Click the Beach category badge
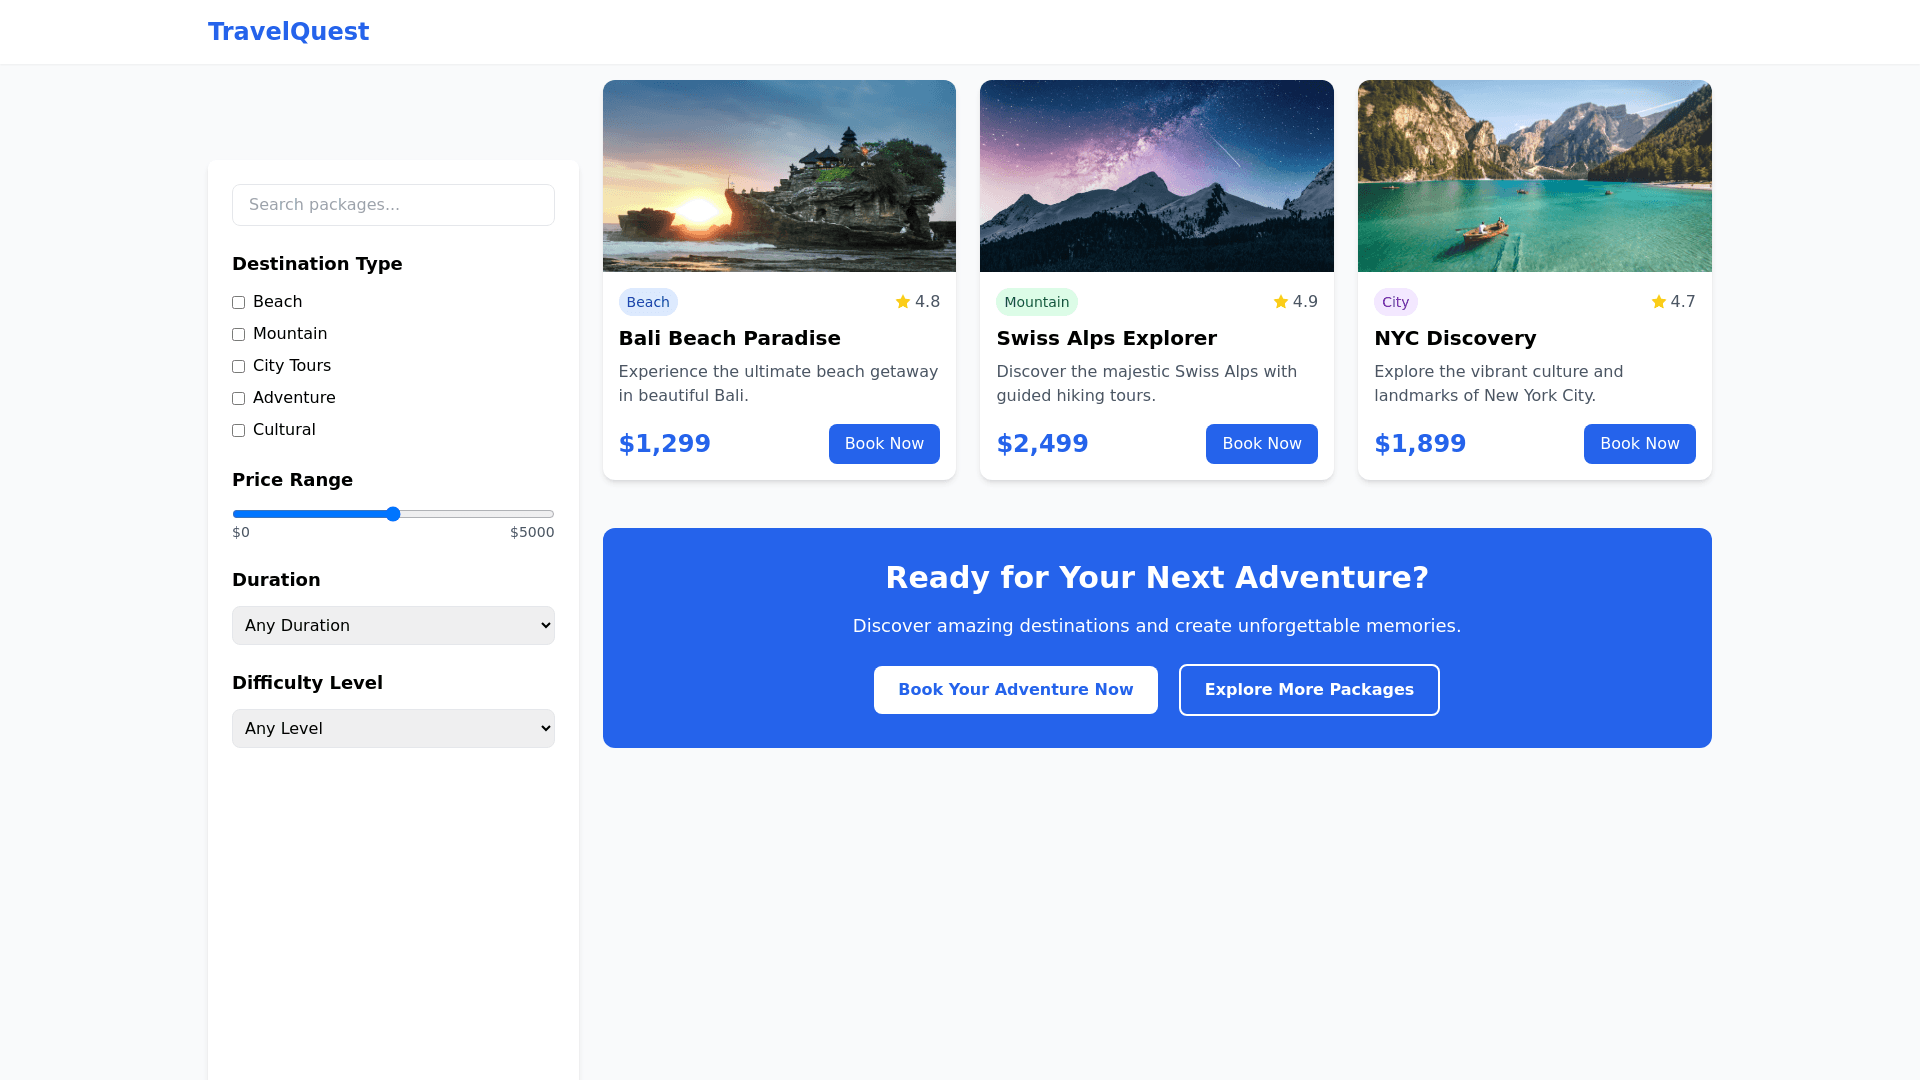The height and width of the screenshot is (1080, 1920). click(x=648, y=302)
